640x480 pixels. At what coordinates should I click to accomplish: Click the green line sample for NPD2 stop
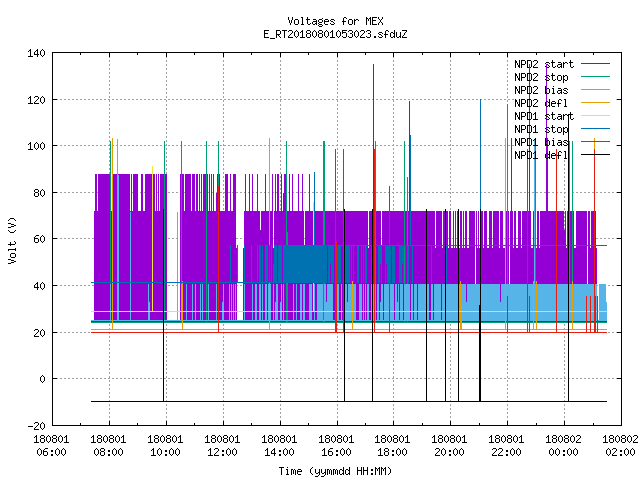[x=595, y=76]
